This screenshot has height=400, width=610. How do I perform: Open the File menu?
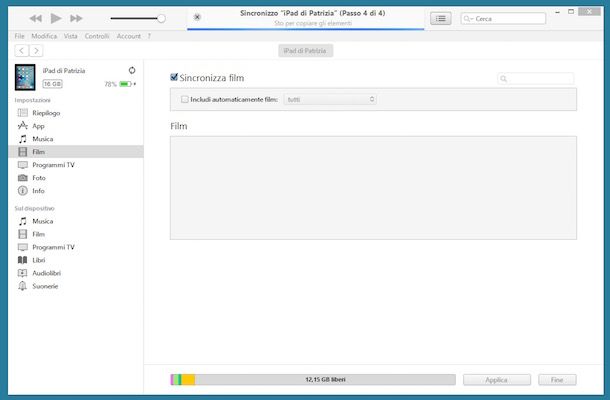[19, 36]
